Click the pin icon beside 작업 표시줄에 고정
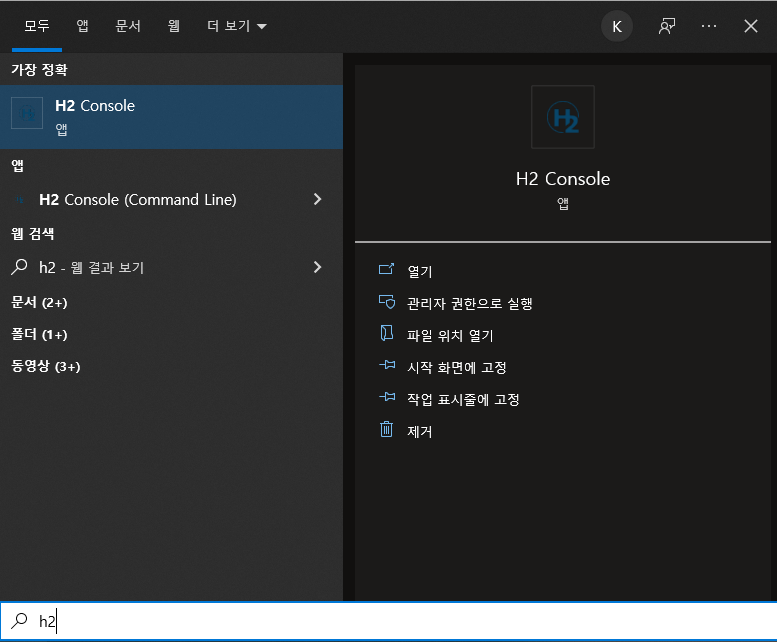The image size is (777, 642). click(387, 397)
